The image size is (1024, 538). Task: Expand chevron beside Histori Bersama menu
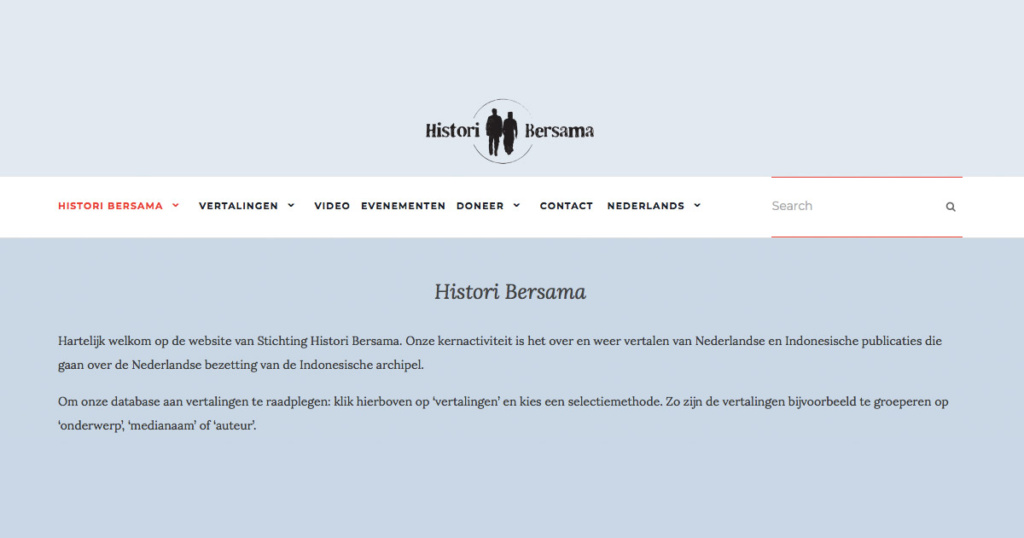click(x=176, y=206)
